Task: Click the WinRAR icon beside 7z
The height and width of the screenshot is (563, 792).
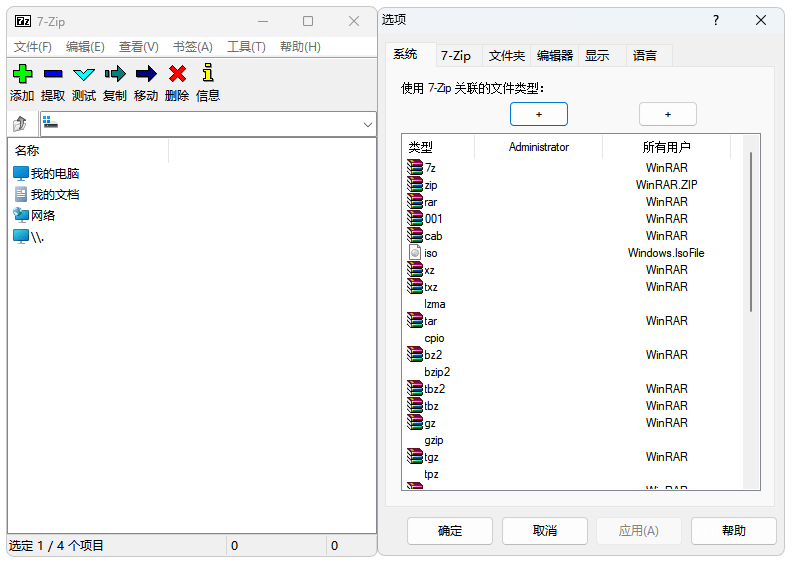Action: tap(415, 167)
